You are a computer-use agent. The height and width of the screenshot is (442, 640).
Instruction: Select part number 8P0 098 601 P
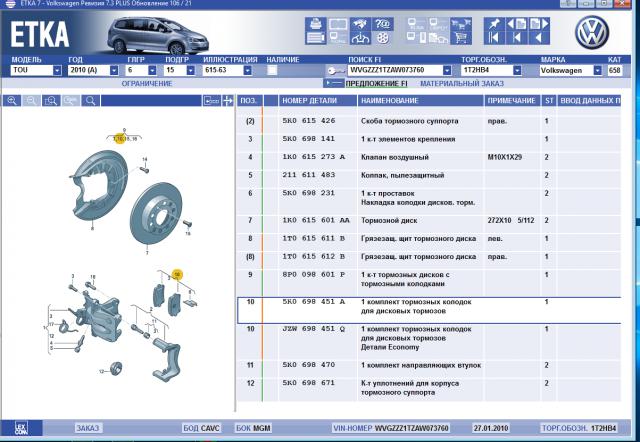coord(313,275)
